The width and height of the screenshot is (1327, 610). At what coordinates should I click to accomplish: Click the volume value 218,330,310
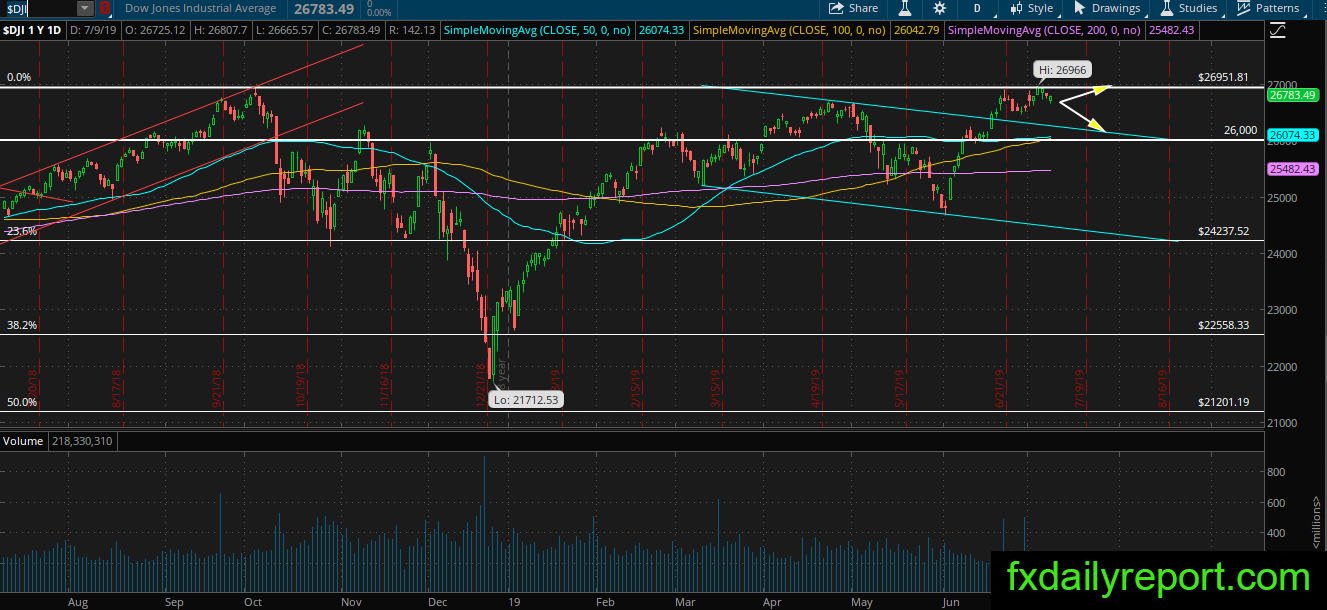point(83,440)
